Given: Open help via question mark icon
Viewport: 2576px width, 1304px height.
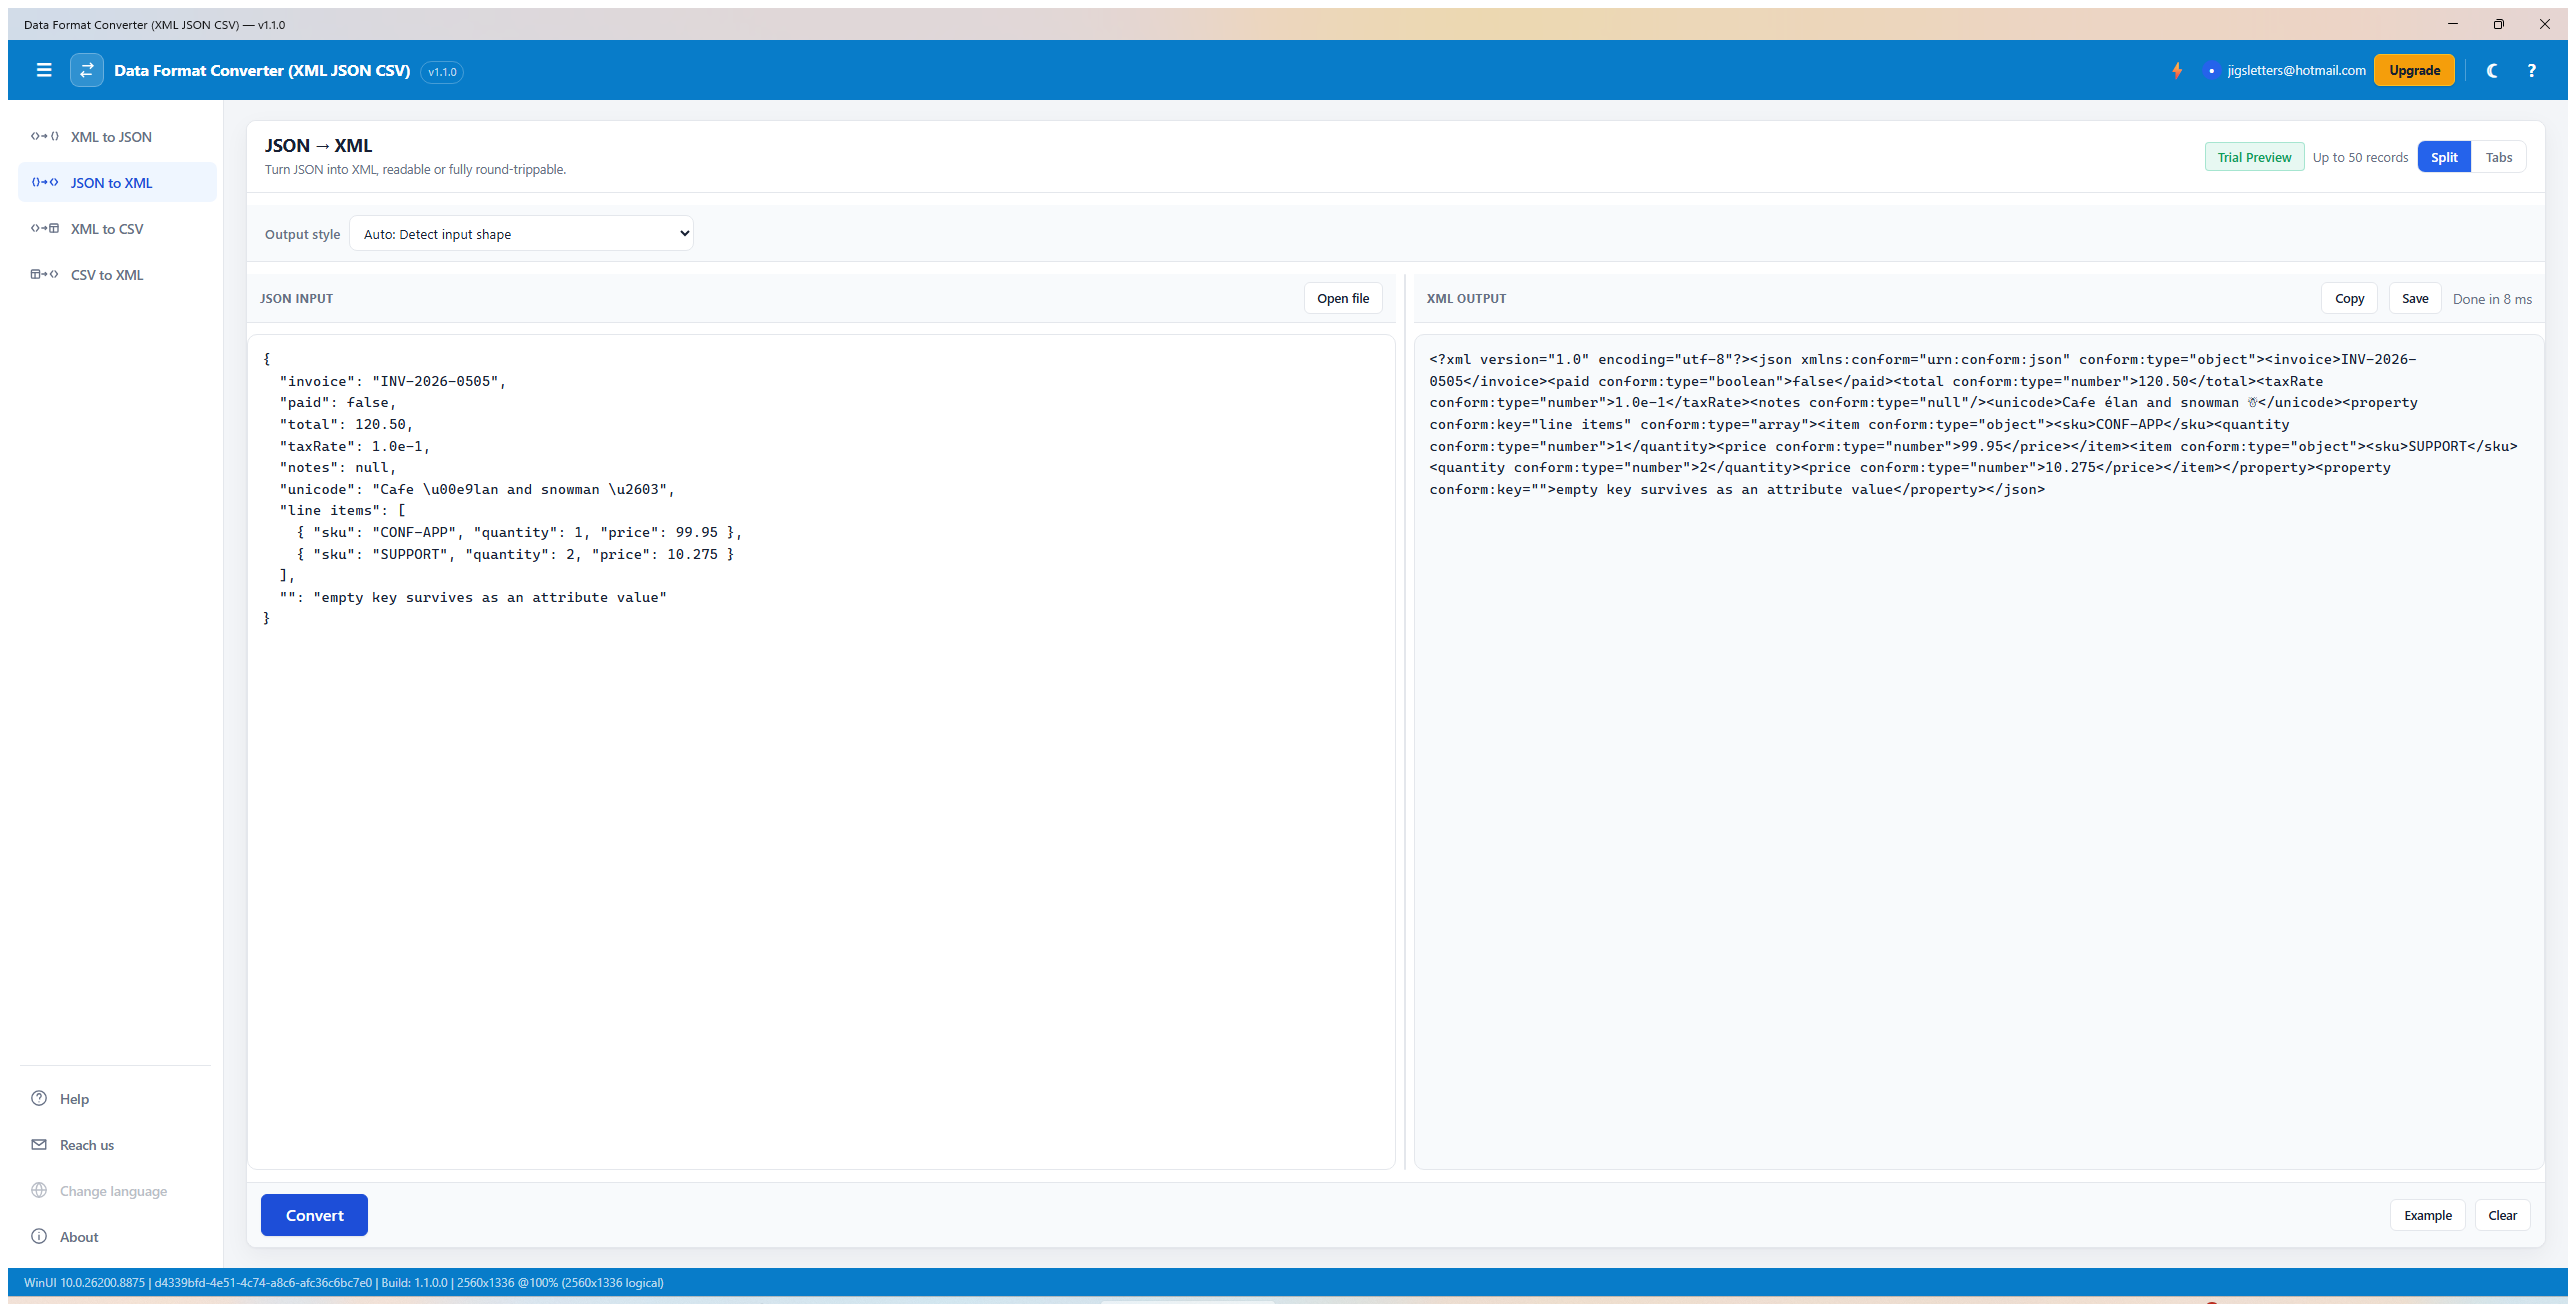Looking at the screenshot, I should [x=2532, y=70].
